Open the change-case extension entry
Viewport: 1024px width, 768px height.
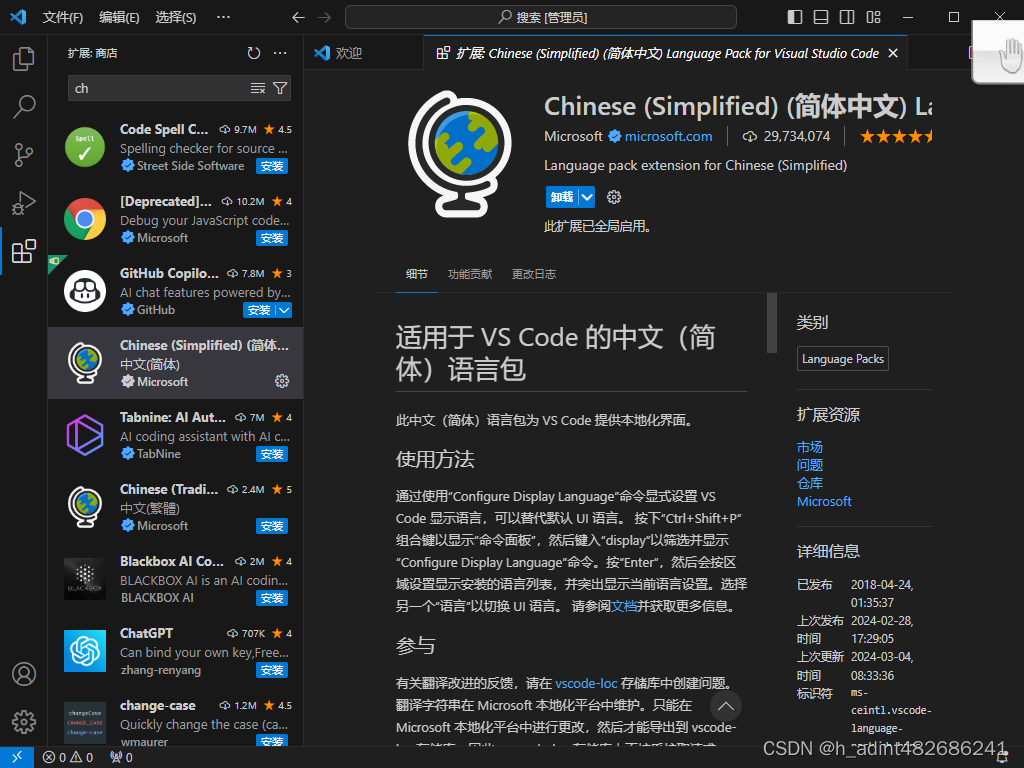175,717
